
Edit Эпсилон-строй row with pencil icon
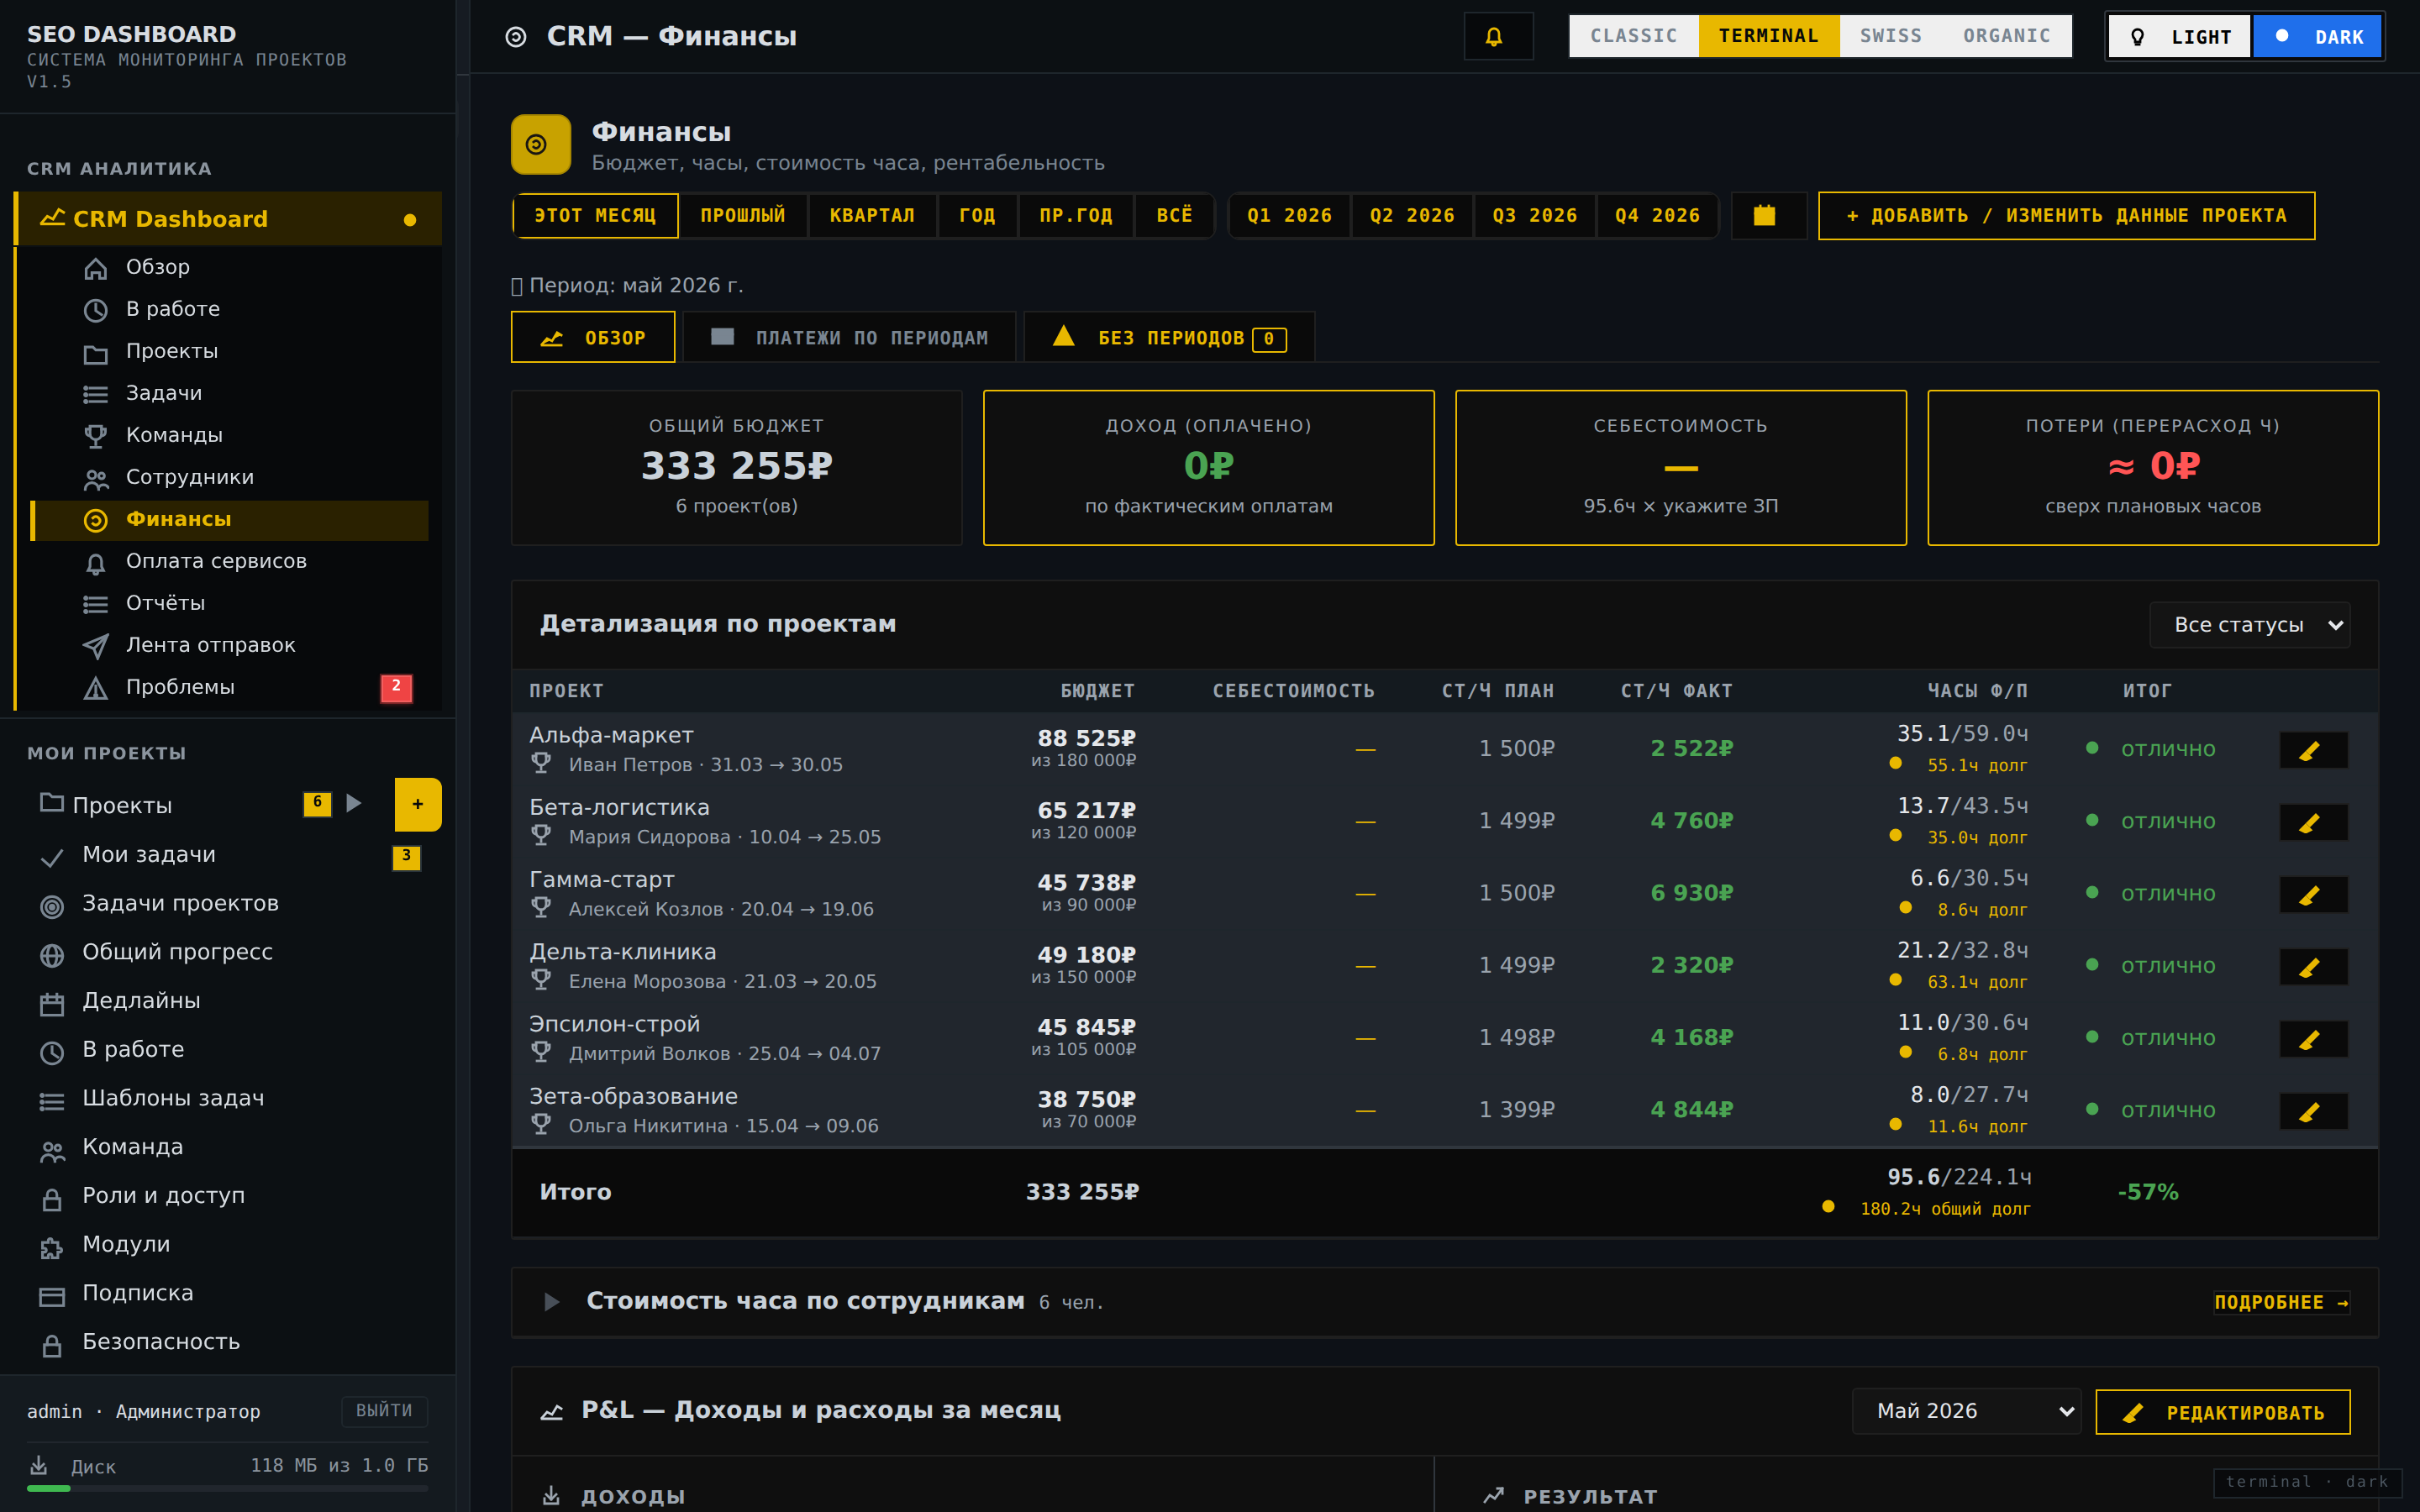[2313, 1038]
